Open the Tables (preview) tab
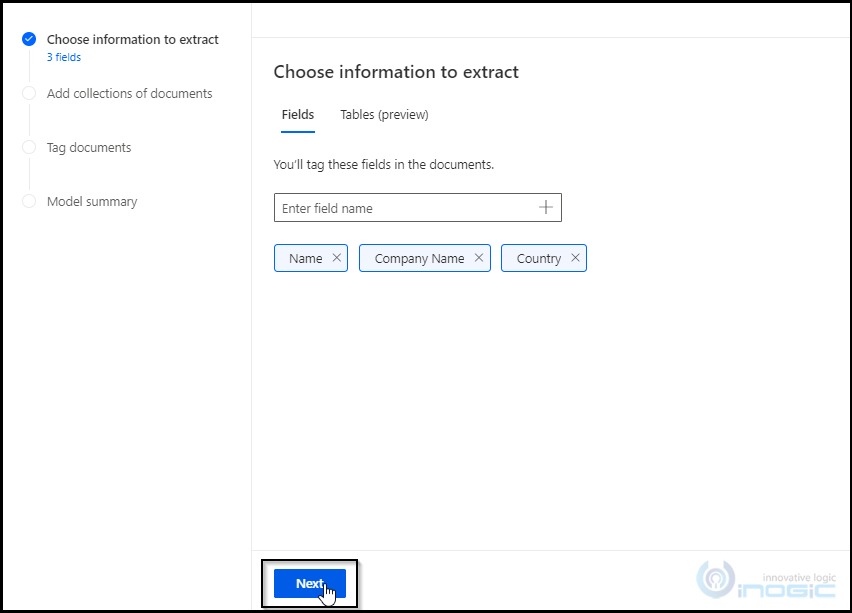This screenshot has width=852, height=613. [x=384, y=115]
